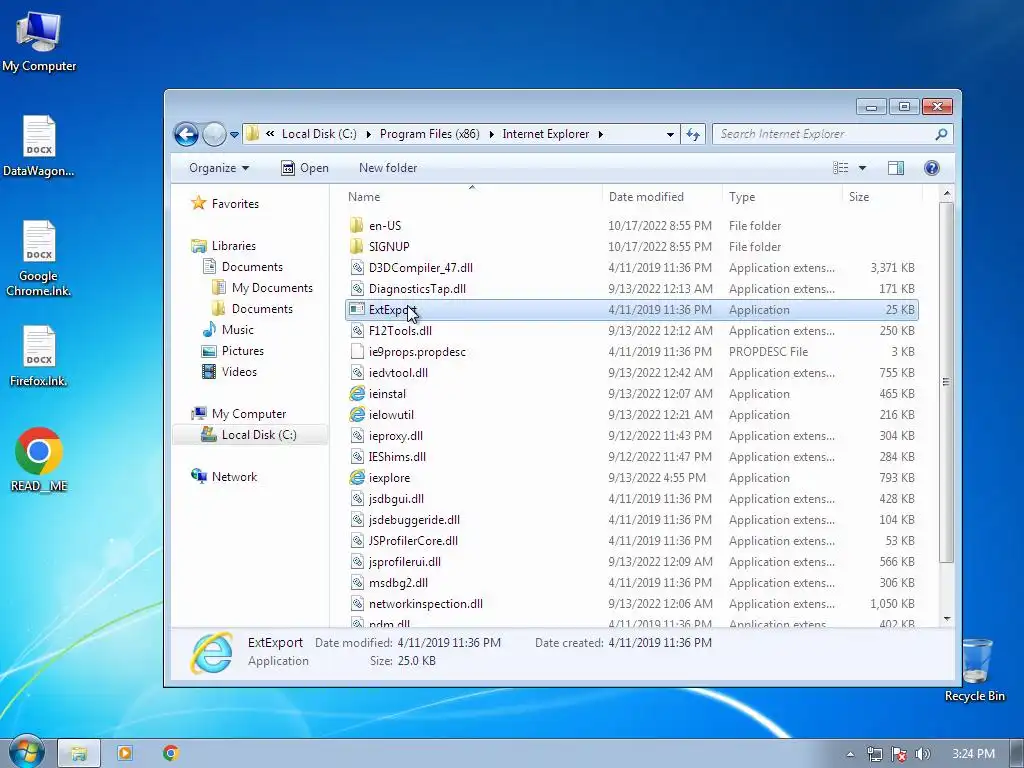Screen dimensions: 1024x768
Task: Create a New folder
Action: 388,168
